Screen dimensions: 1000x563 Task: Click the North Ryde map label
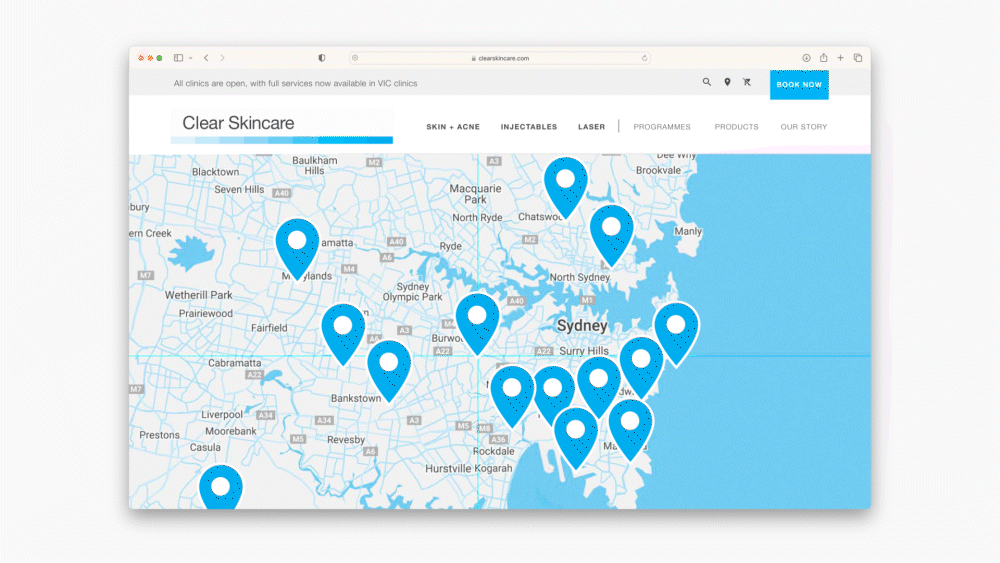[x=478, y=217]
